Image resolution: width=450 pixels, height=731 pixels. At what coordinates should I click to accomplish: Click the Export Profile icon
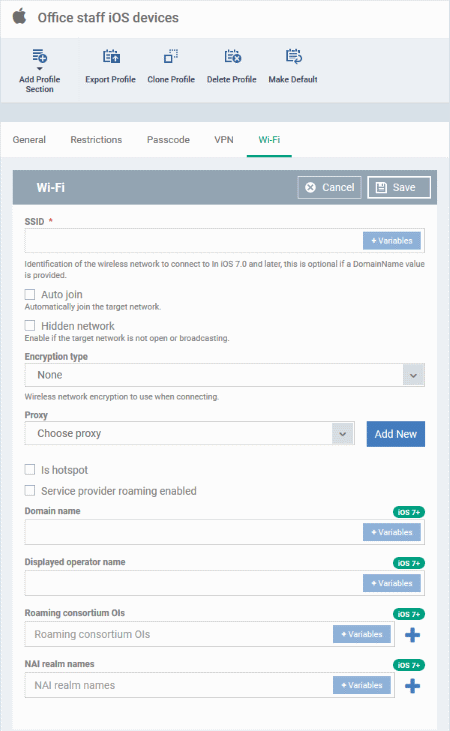tap(111, 56)
